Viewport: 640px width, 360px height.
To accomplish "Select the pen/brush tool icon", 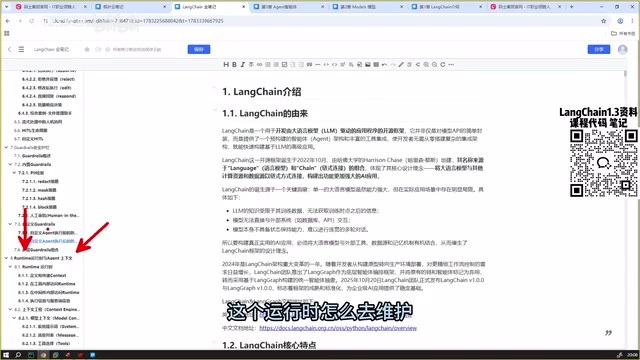I will coord(401,64).
